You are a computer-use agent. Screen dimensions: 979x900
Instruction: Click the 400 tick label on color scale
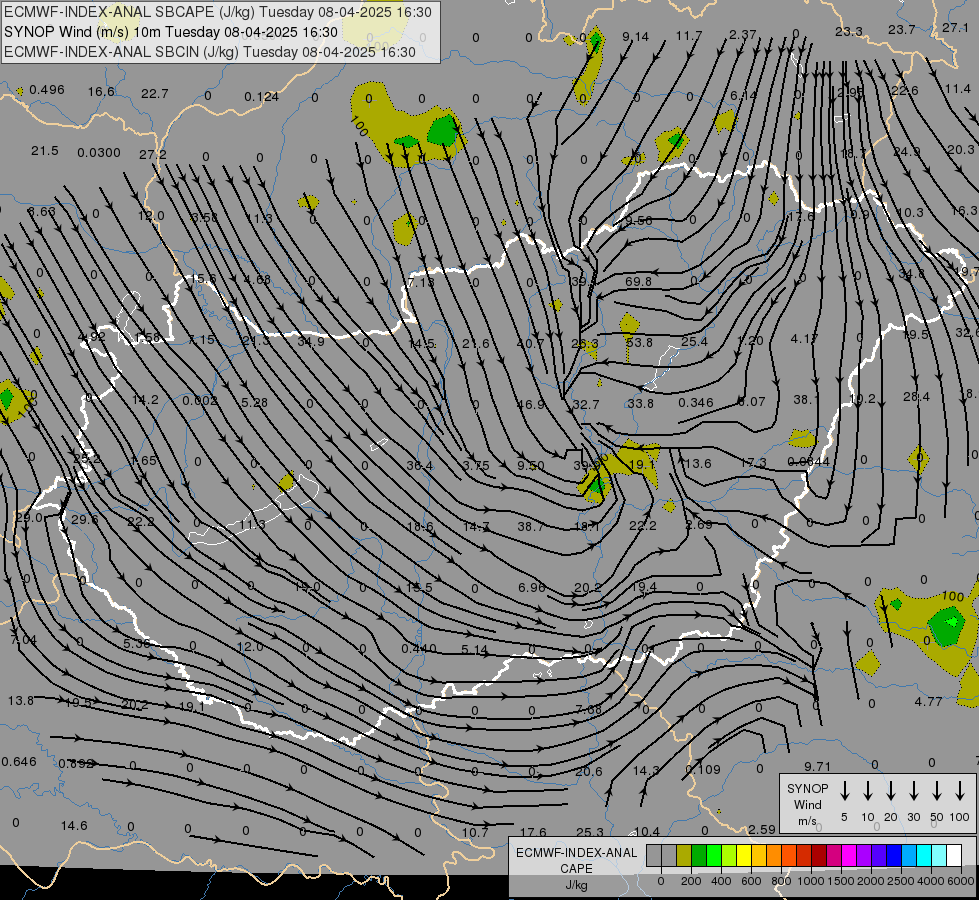tap(721, 881)
